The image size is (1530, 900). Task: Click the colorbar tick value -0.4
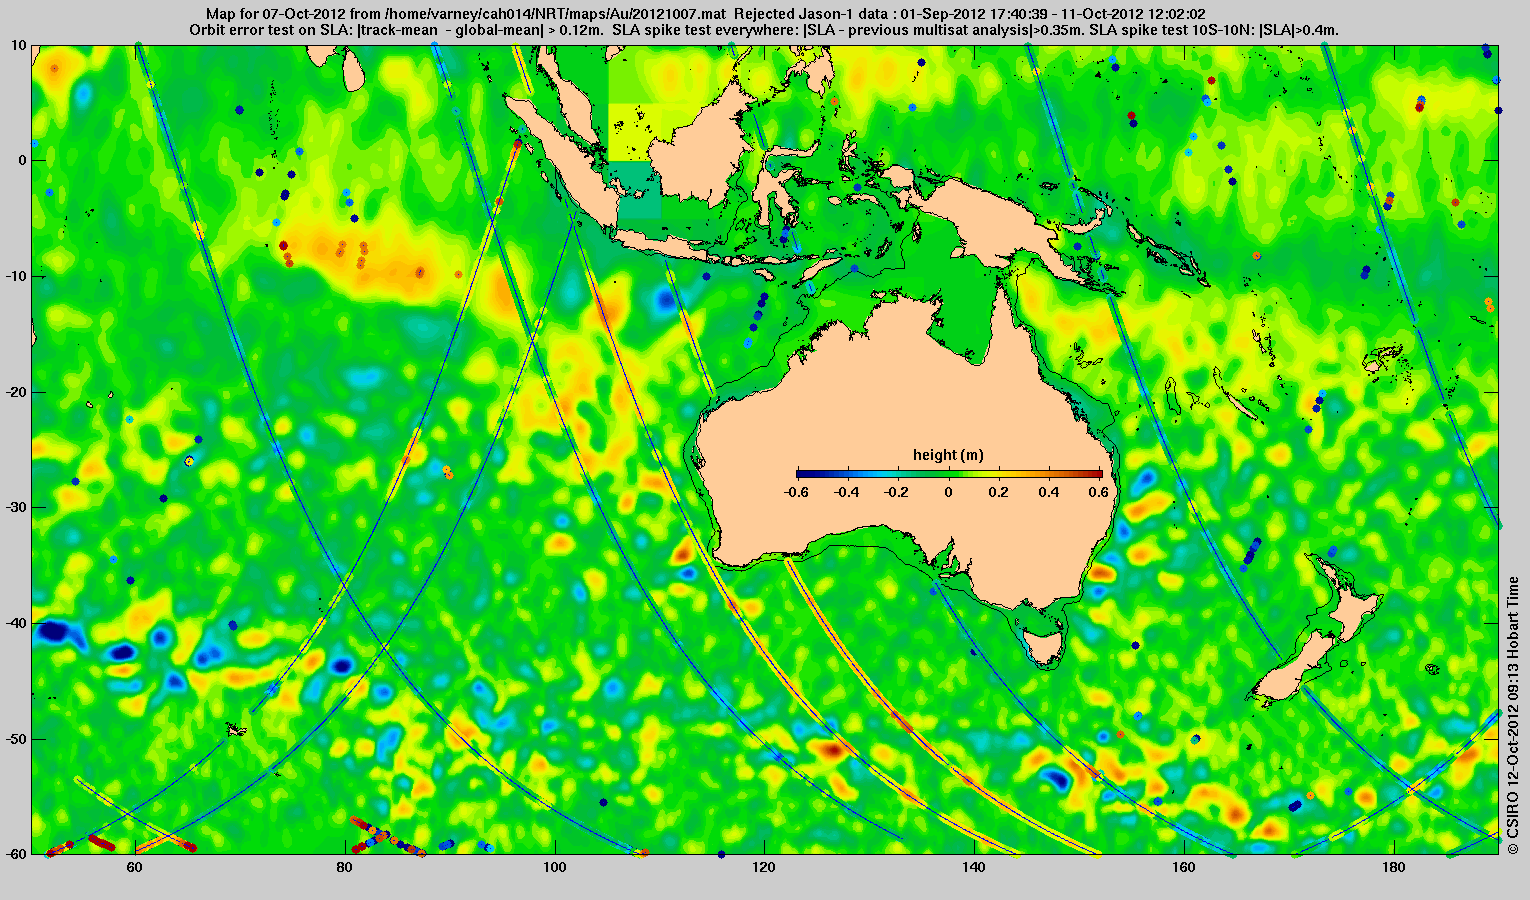pos(847,492)
